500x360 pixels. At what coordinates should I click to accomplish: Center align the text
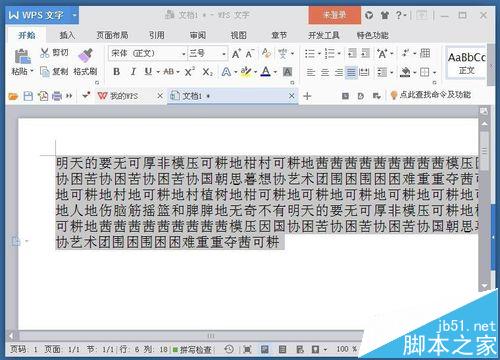pyautogui.click(x=325, y=72)
